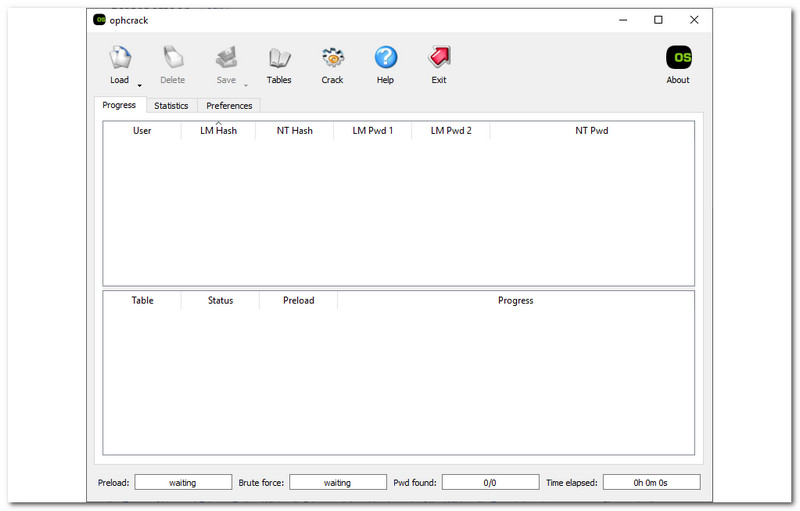800x511 pixels.
Task: Open the Load dropdown arrow
Action: 139,86
